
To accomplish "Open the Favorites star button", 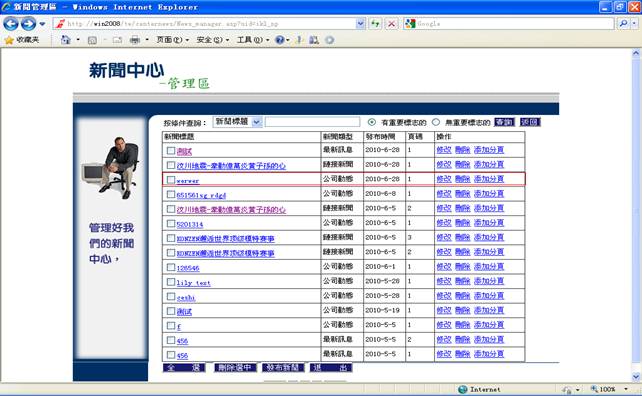I will pos(21,40).
